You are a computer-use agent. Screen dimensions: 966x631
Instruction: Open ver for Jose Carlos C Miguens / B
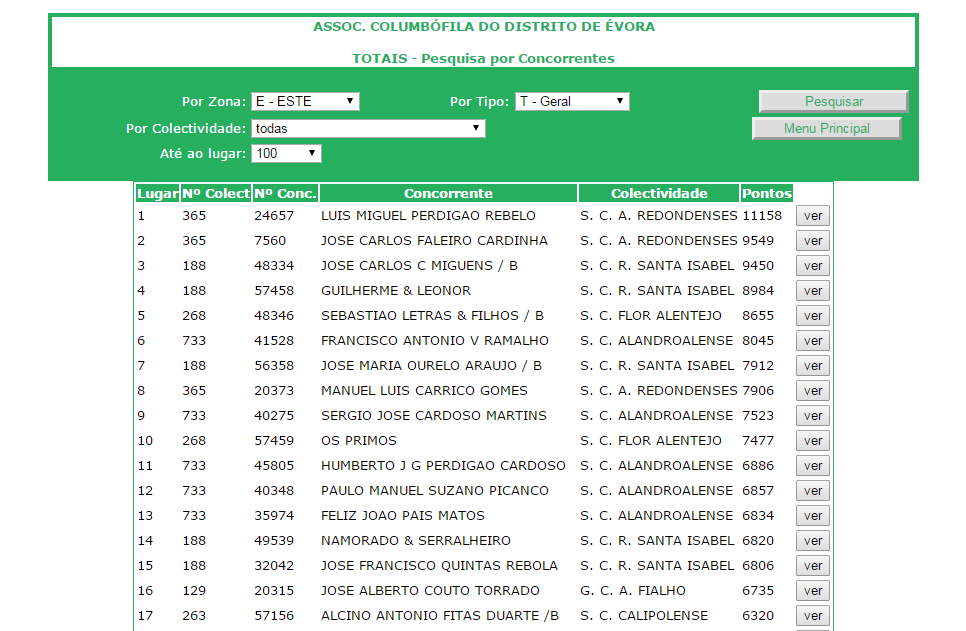click(x=813, y=266)
